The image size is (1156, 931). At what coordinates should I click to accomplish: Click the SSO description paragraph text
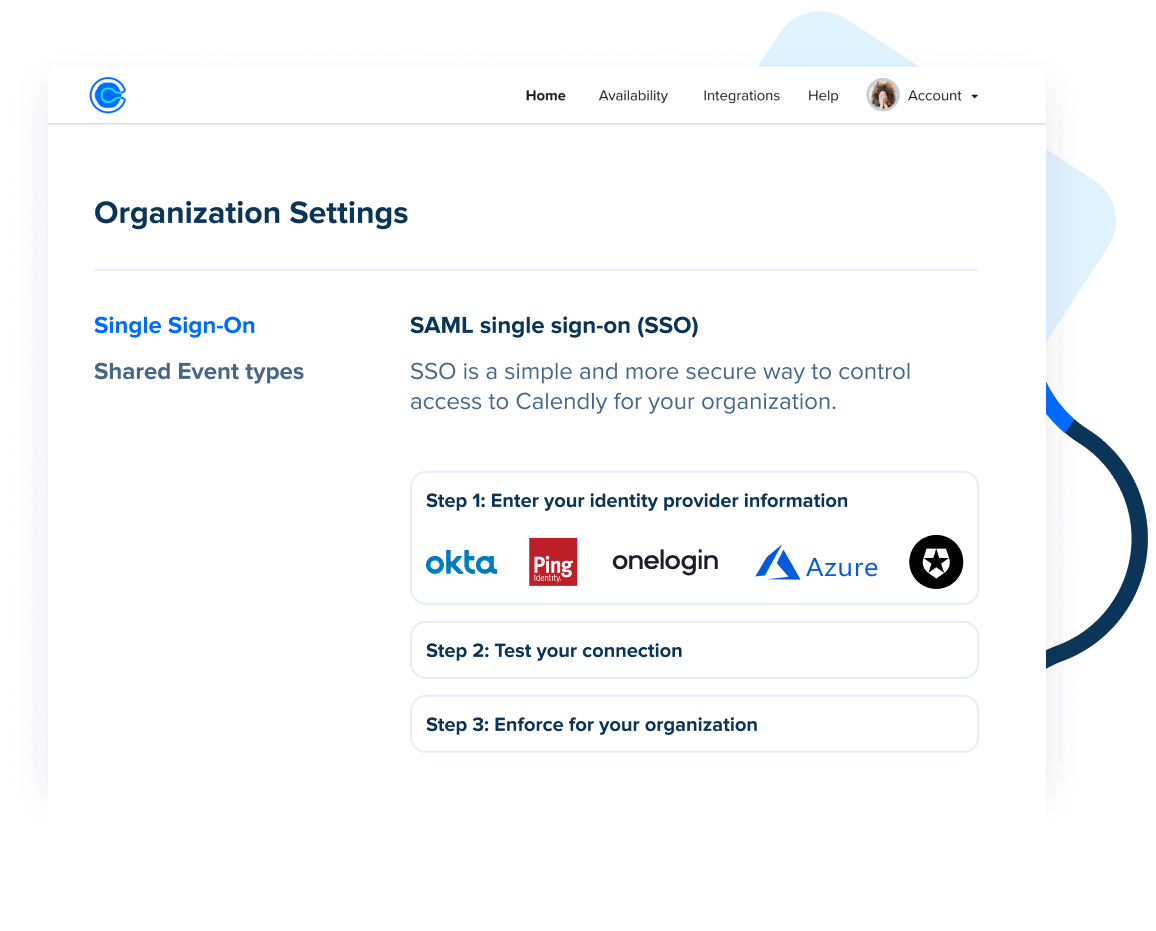pyautogui.click(x=661, y=386)
